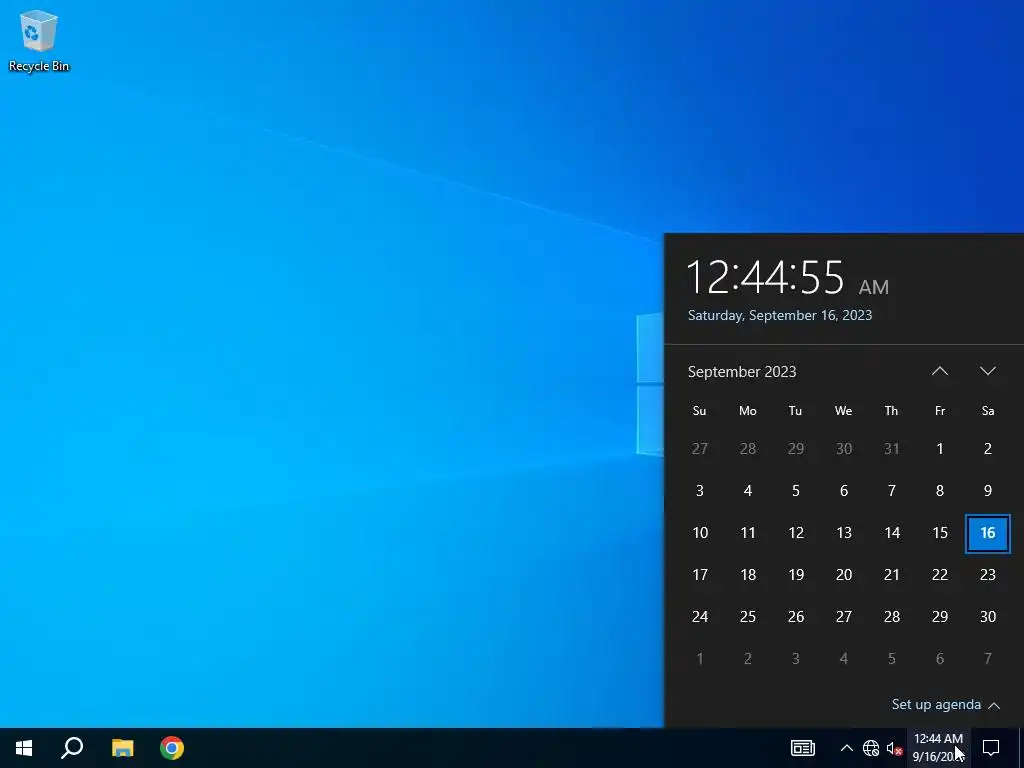
Task: Select day 21 in the calendar
Action: coord(891,575)
